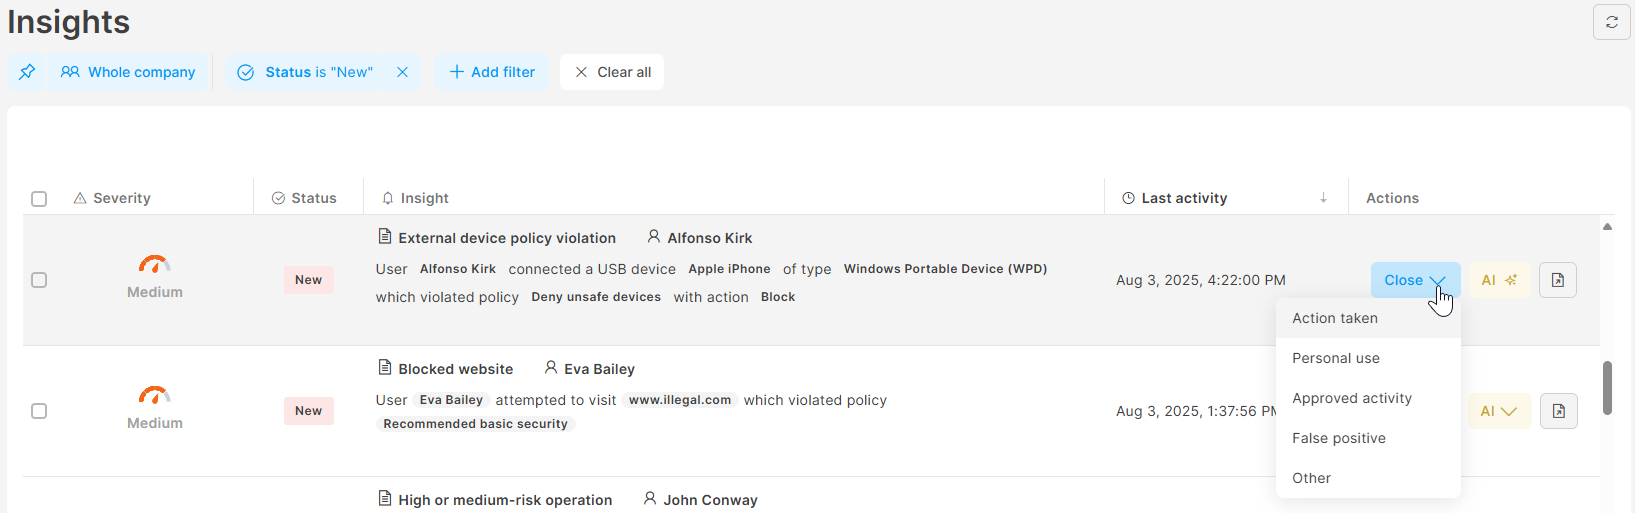Click the Actions column header
This screenshot has height=513, width=1635.
[1392, 198]
